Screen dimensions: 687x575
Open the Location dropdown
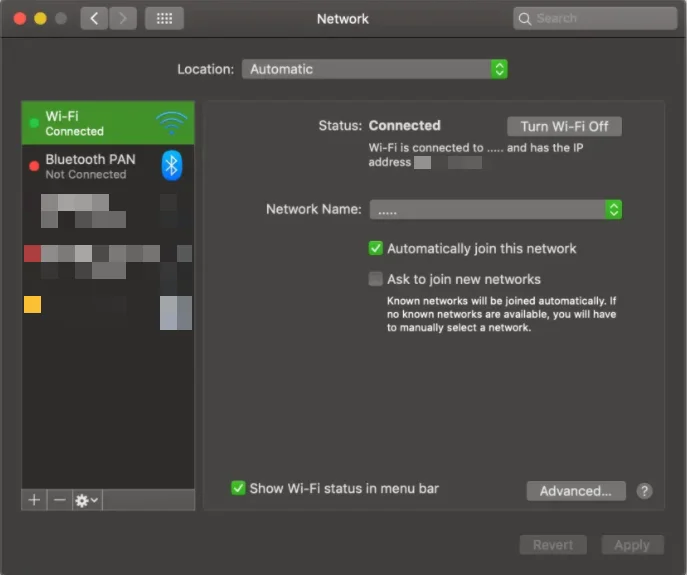click(x=374, y=69)
